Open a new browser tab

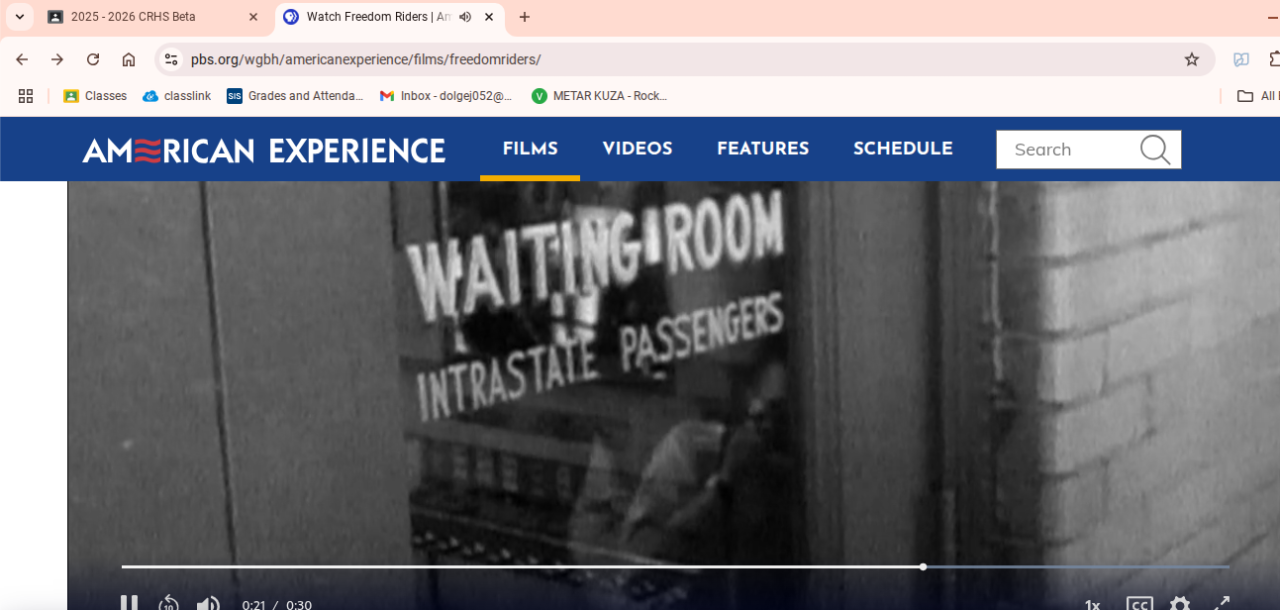[x=525, y=17]
